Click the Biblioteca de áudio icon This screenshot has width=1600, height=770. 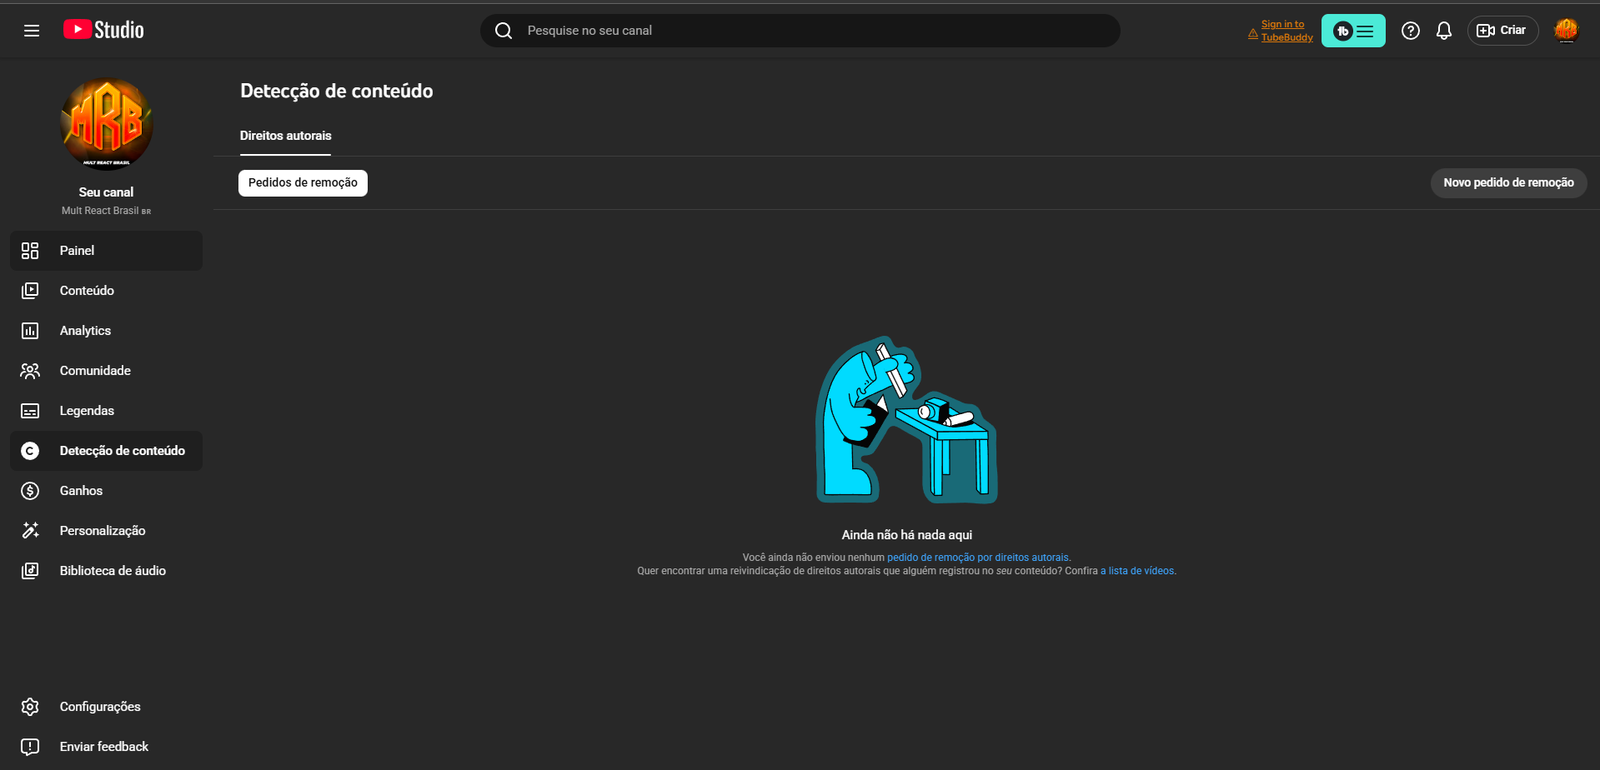click(30, 571)
